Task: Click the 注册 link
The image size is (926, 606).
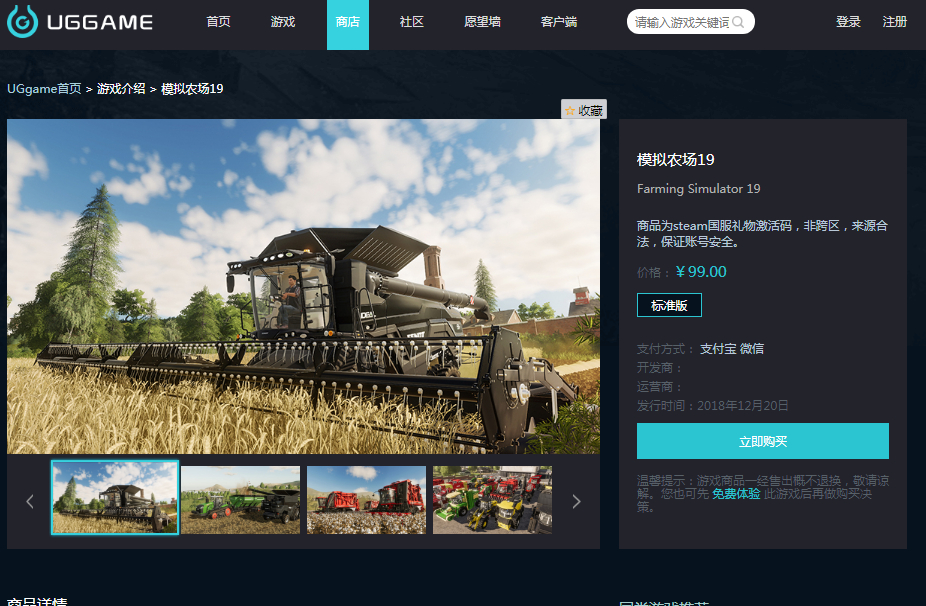Action: coord(895,22)
